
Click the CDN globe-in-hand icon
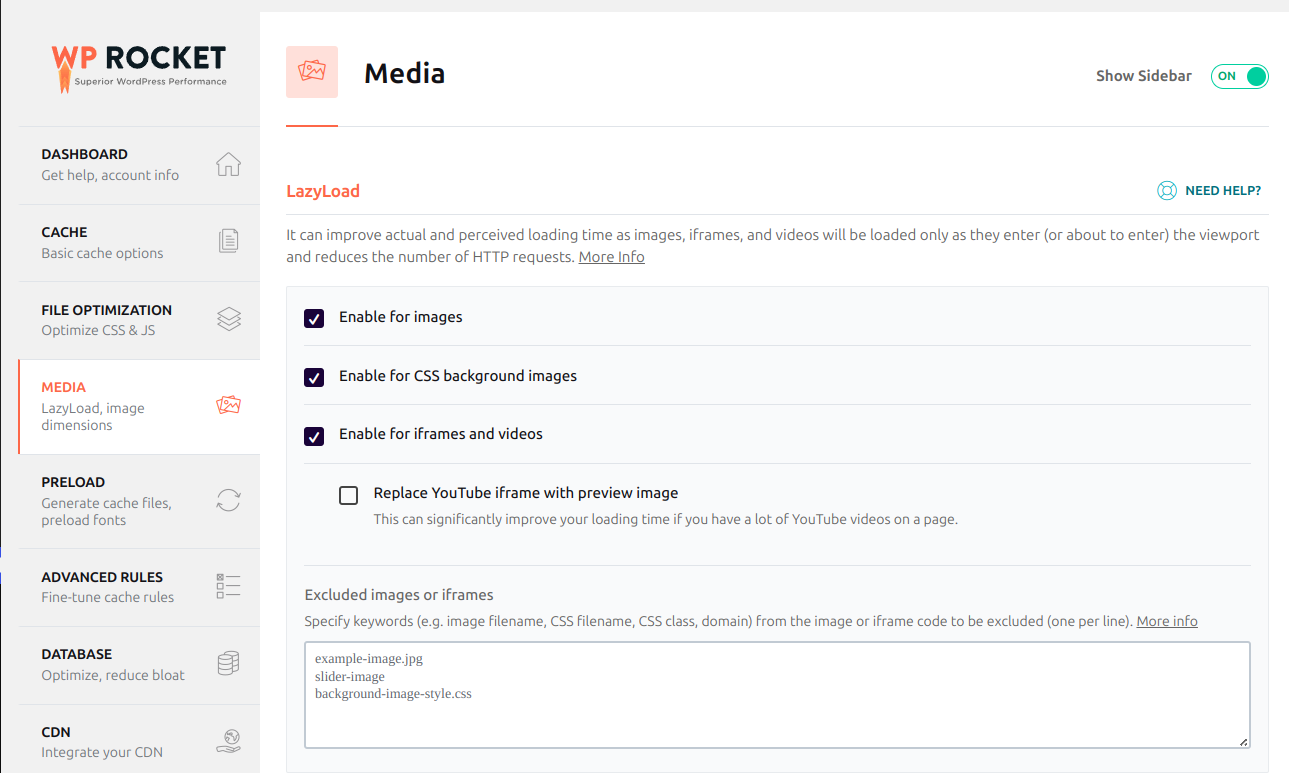229,741
